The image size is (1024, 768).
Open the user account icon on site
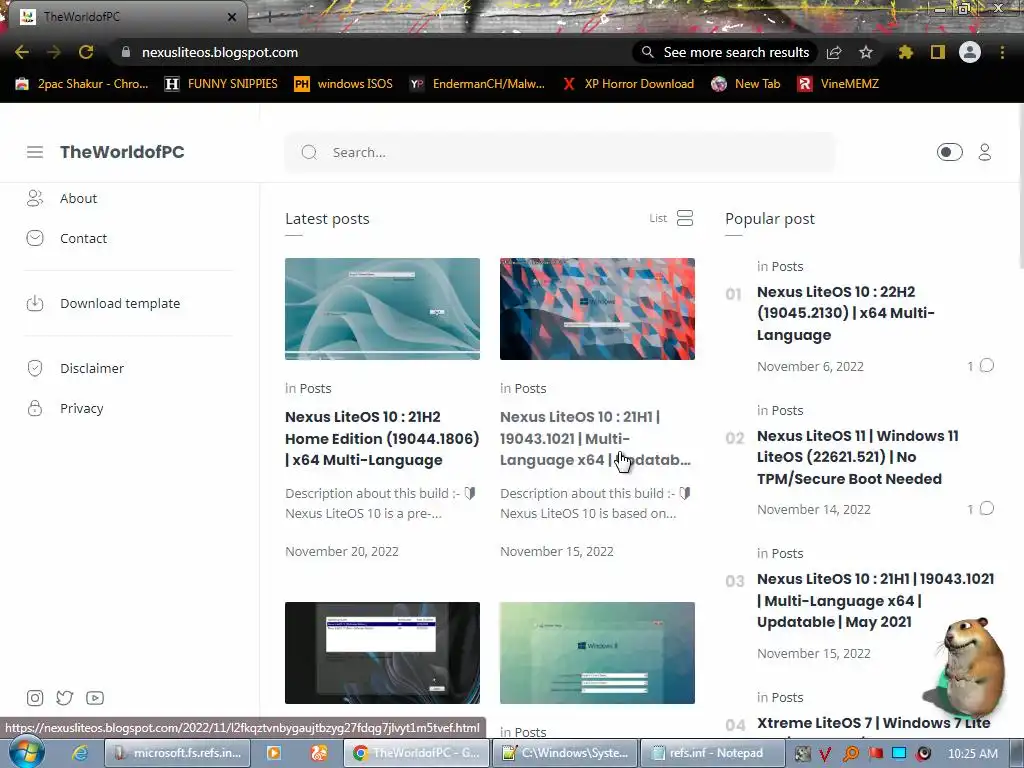point(985,152)
